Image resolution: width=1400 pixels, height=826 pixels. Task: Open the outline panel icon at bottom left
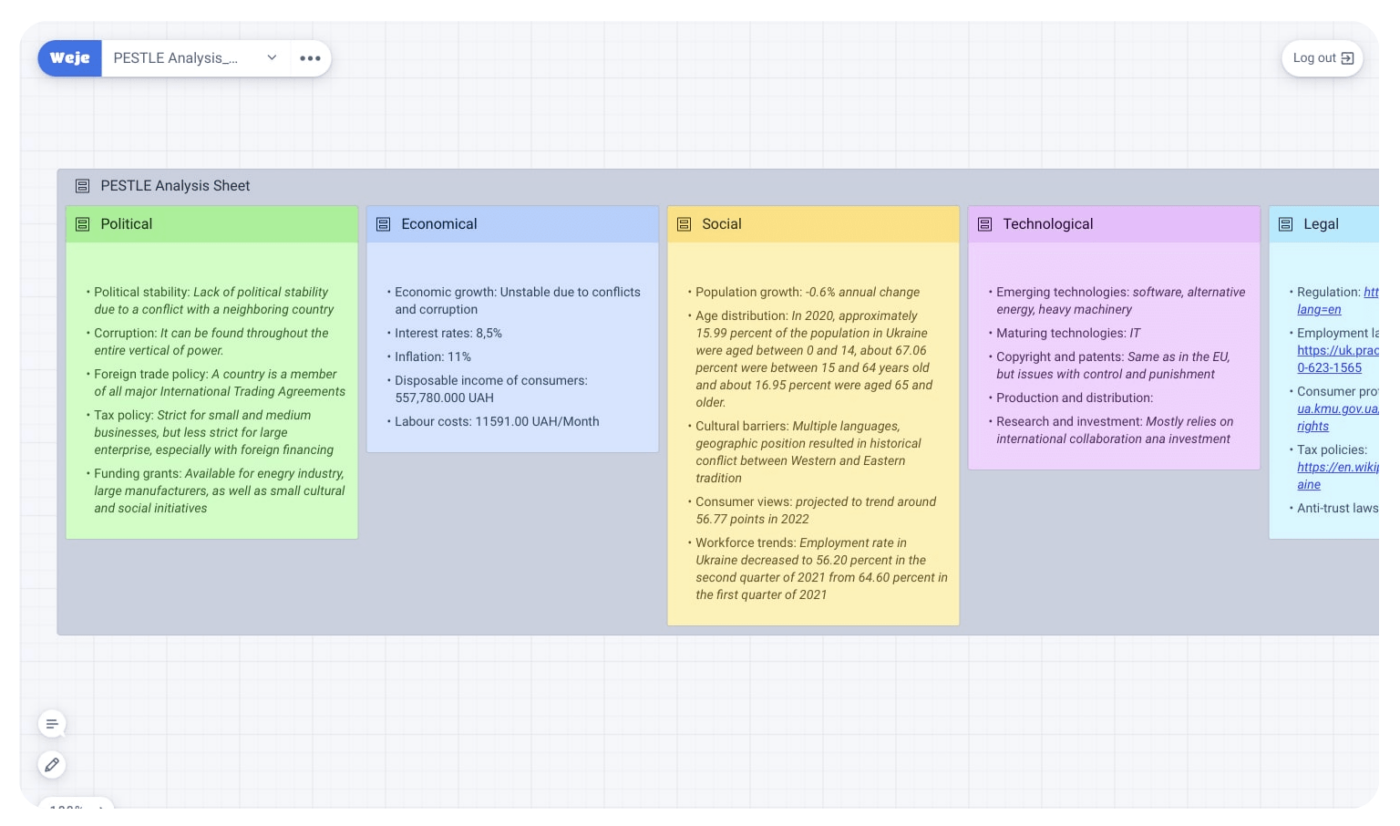(x=52, y=724)
